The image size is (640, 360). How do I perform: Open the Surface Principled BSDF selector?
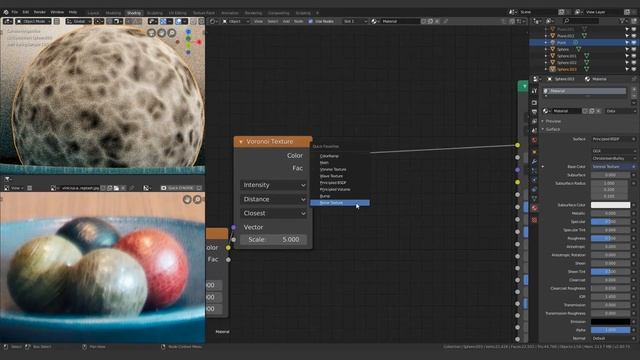tap(613, 139)
